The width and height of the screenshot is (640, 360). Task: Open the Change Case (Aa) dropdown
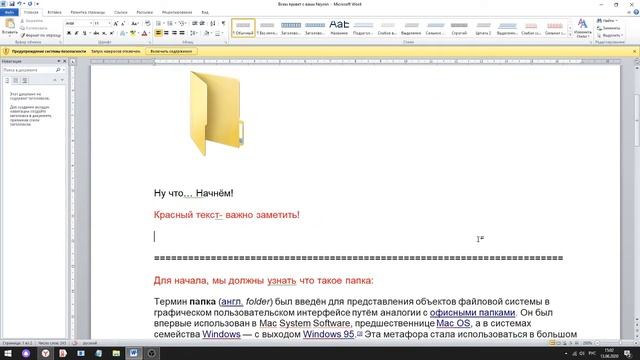135,24
